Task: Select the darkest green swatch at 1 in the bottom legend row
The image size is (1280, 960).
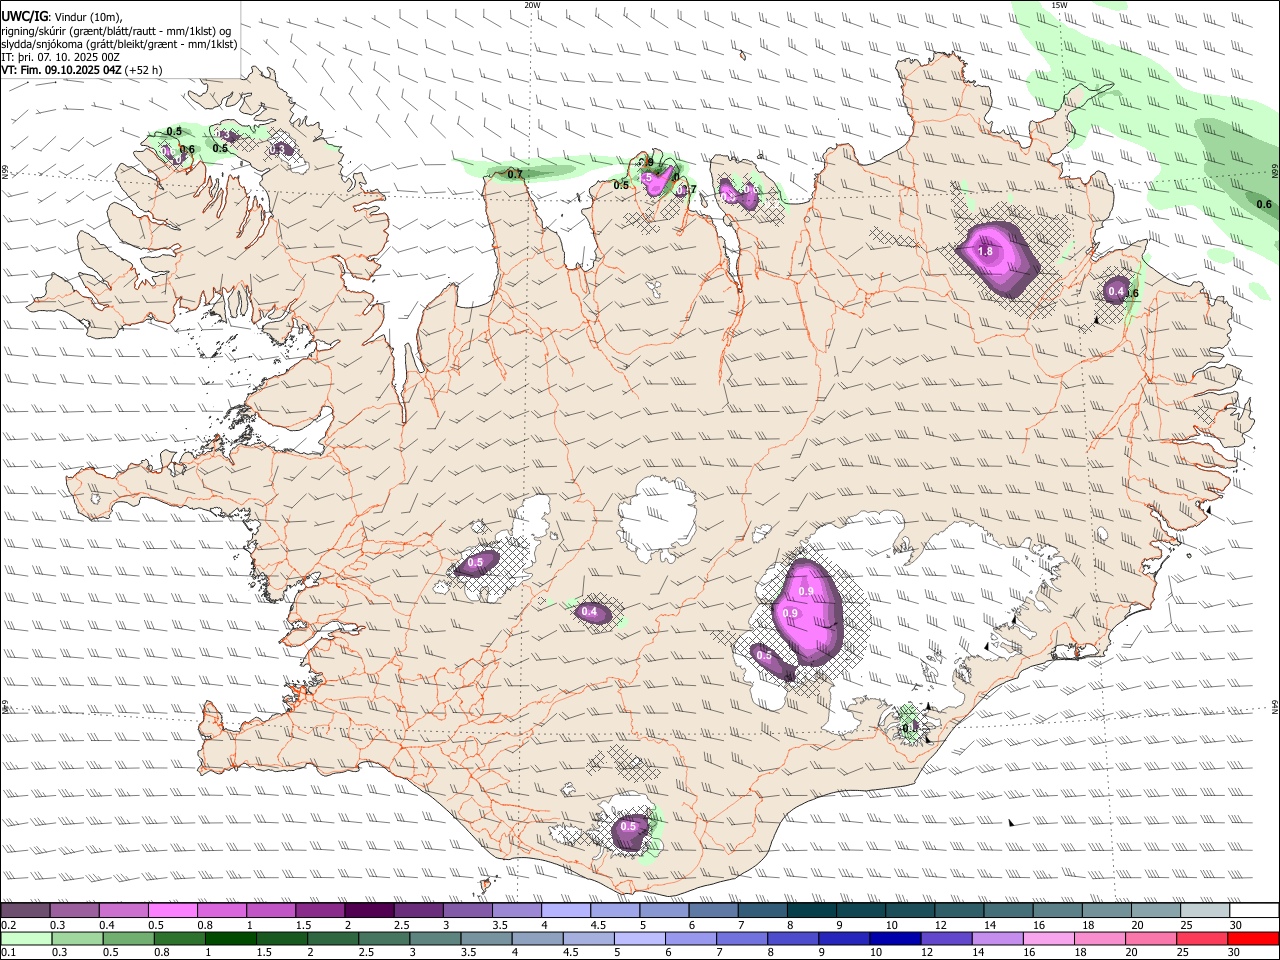Action: click(x=230, y=939)
